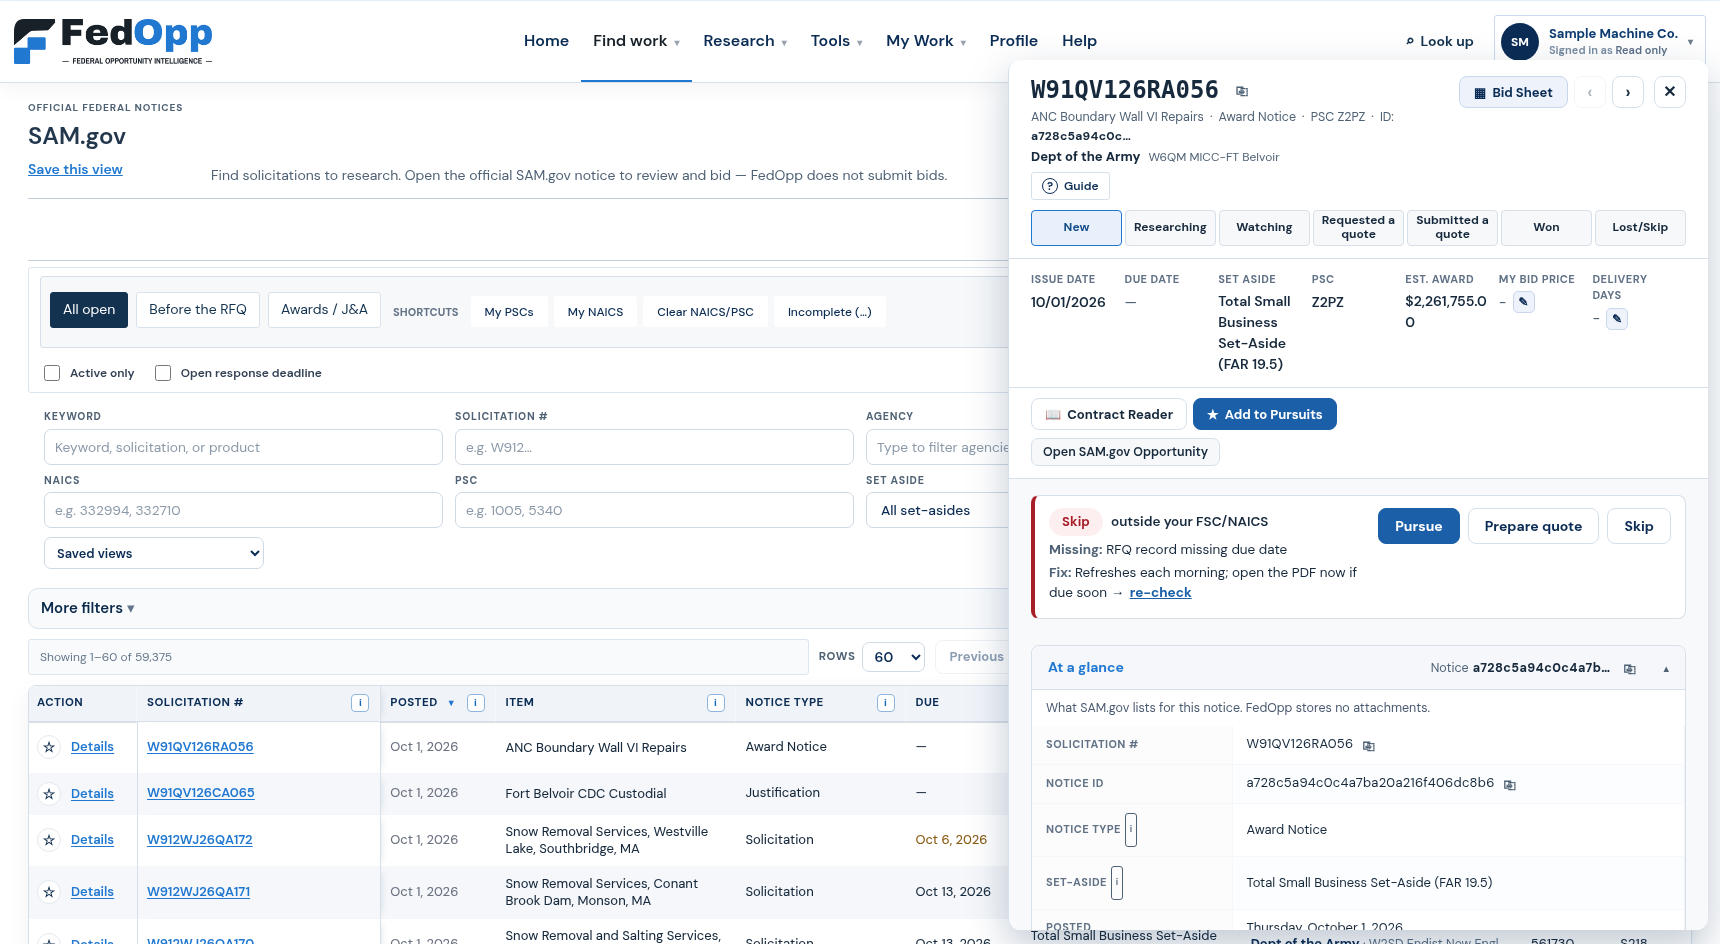
Task: Click the Pursue button
Action: (x=1418, y=526)
